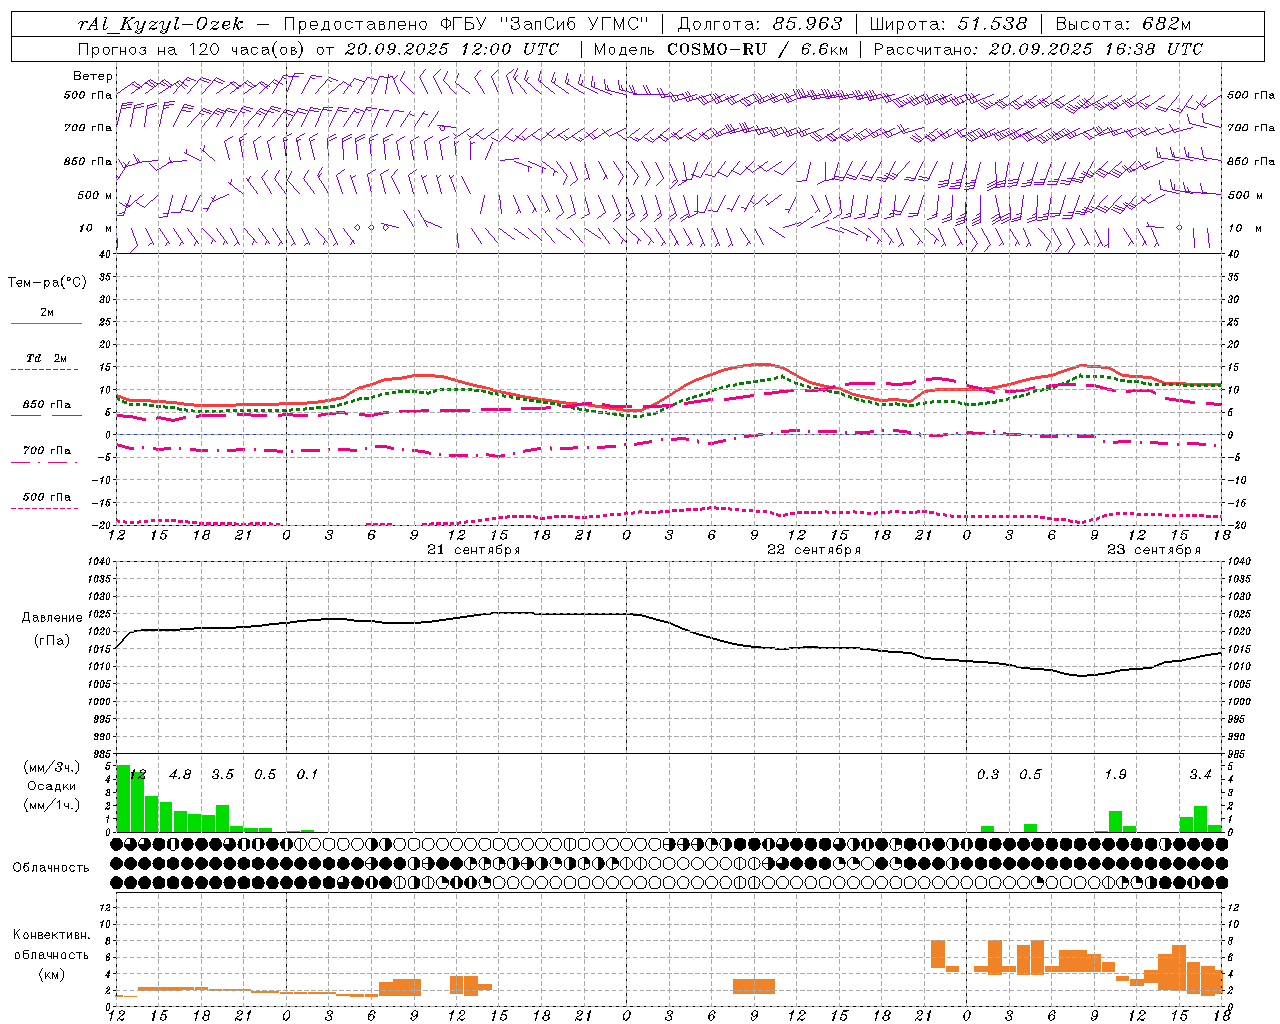Screen dimensions: 1280x1024
Task: Click the forecast start time 20.09.2025 12:00 UTC
Action: click(x=452, y=49)
